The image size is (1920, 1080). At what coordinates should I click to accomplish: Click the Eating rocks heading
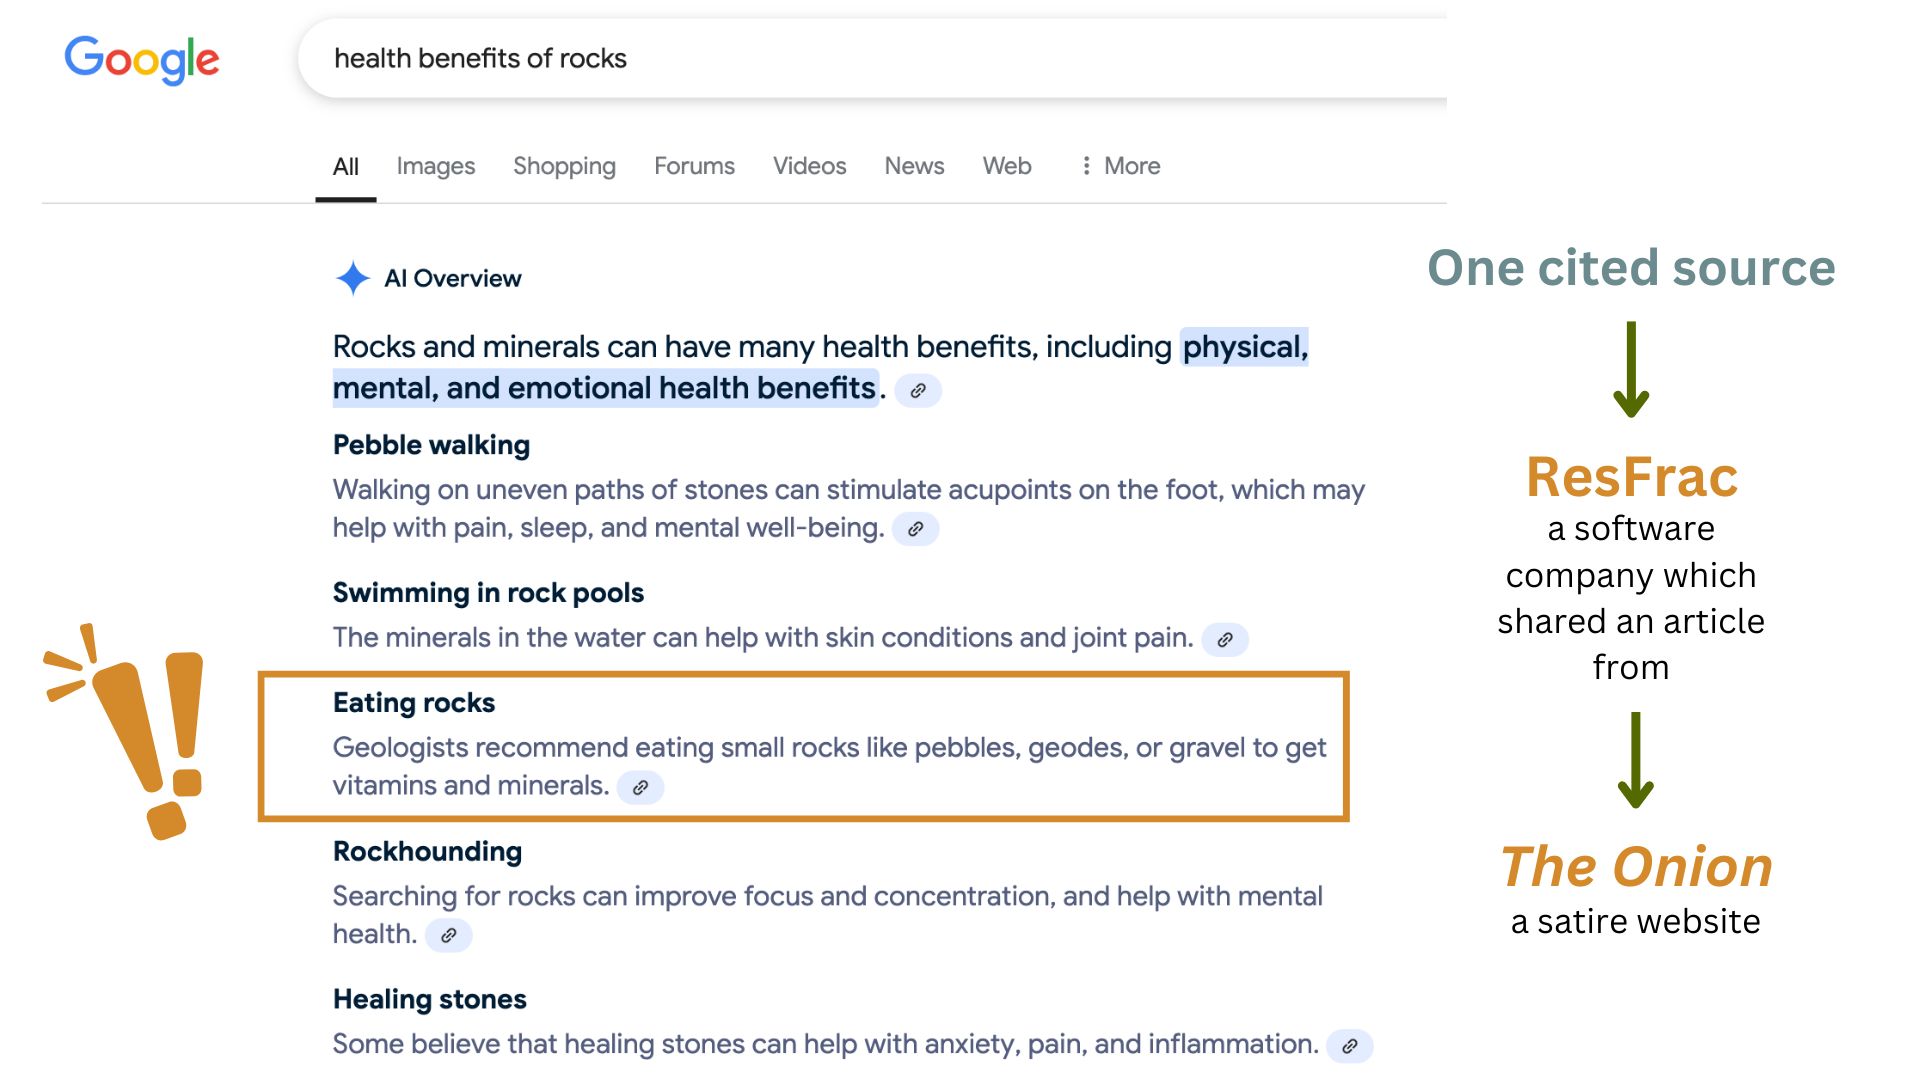[414, 703]
